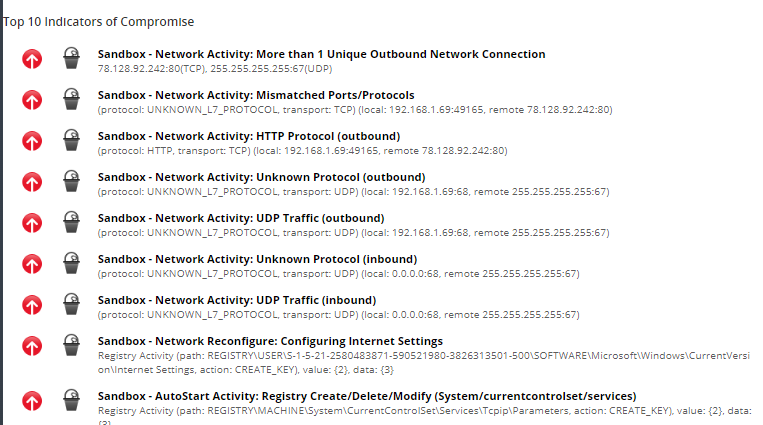Click red severity arrow for HTTP Protocol (outbound)
This screenshot has height=425, width=763.
[x=32, y=141]
